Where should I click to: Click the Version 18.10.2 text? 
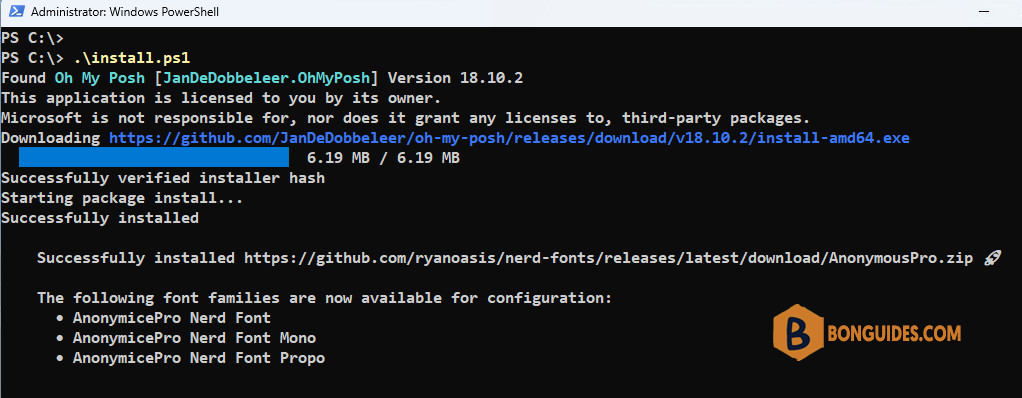tap(455, 78)
